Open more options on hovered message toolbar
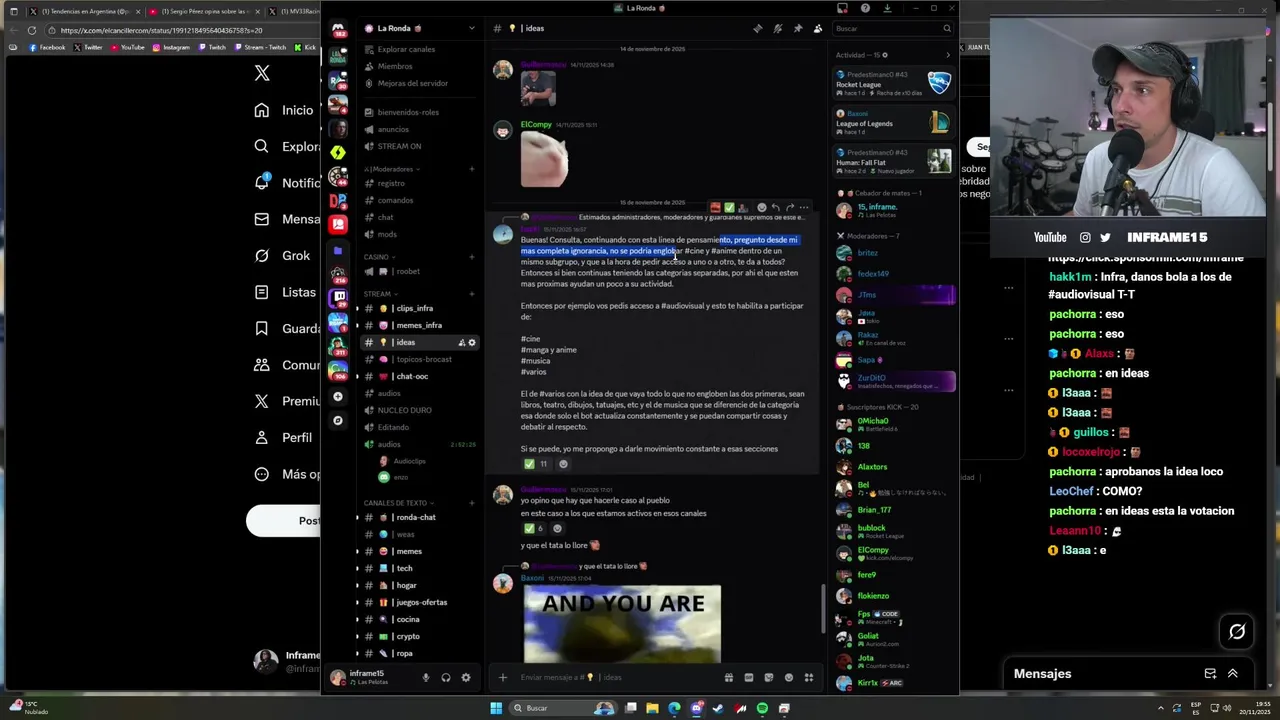 pos(803,208)
